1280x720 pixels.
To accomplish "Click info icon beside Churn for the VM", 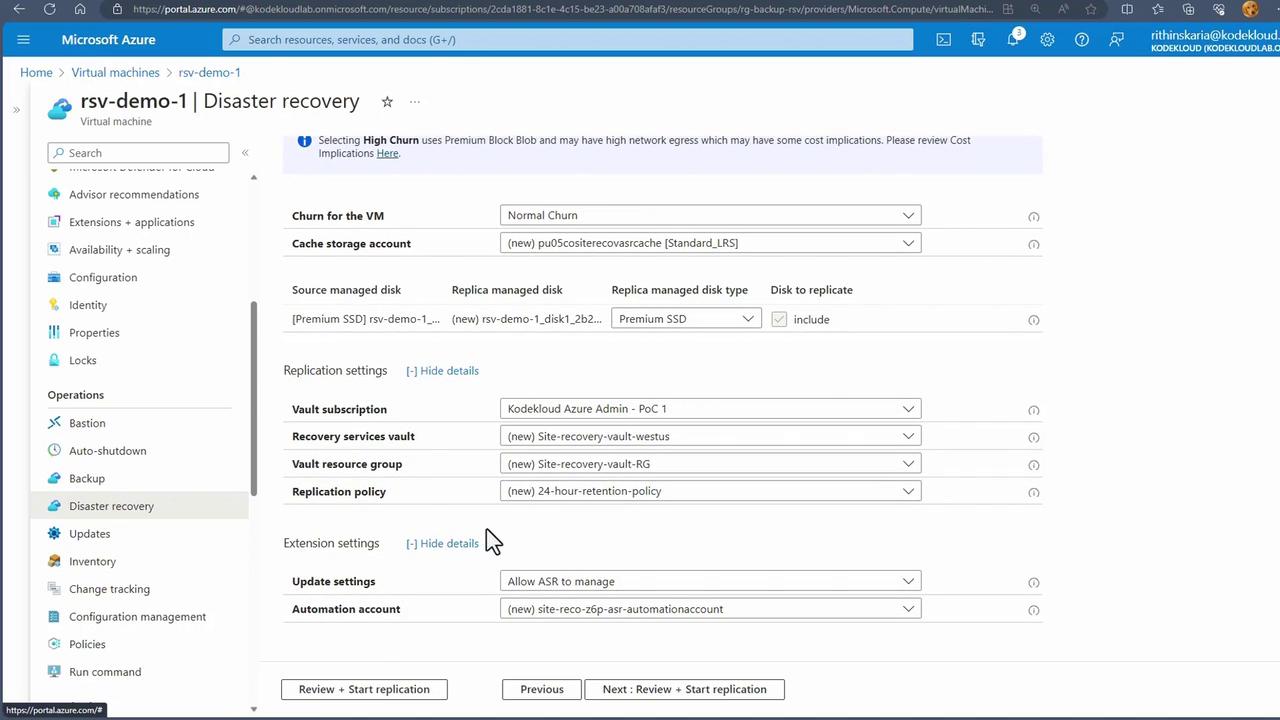I will click(1033, 217).
